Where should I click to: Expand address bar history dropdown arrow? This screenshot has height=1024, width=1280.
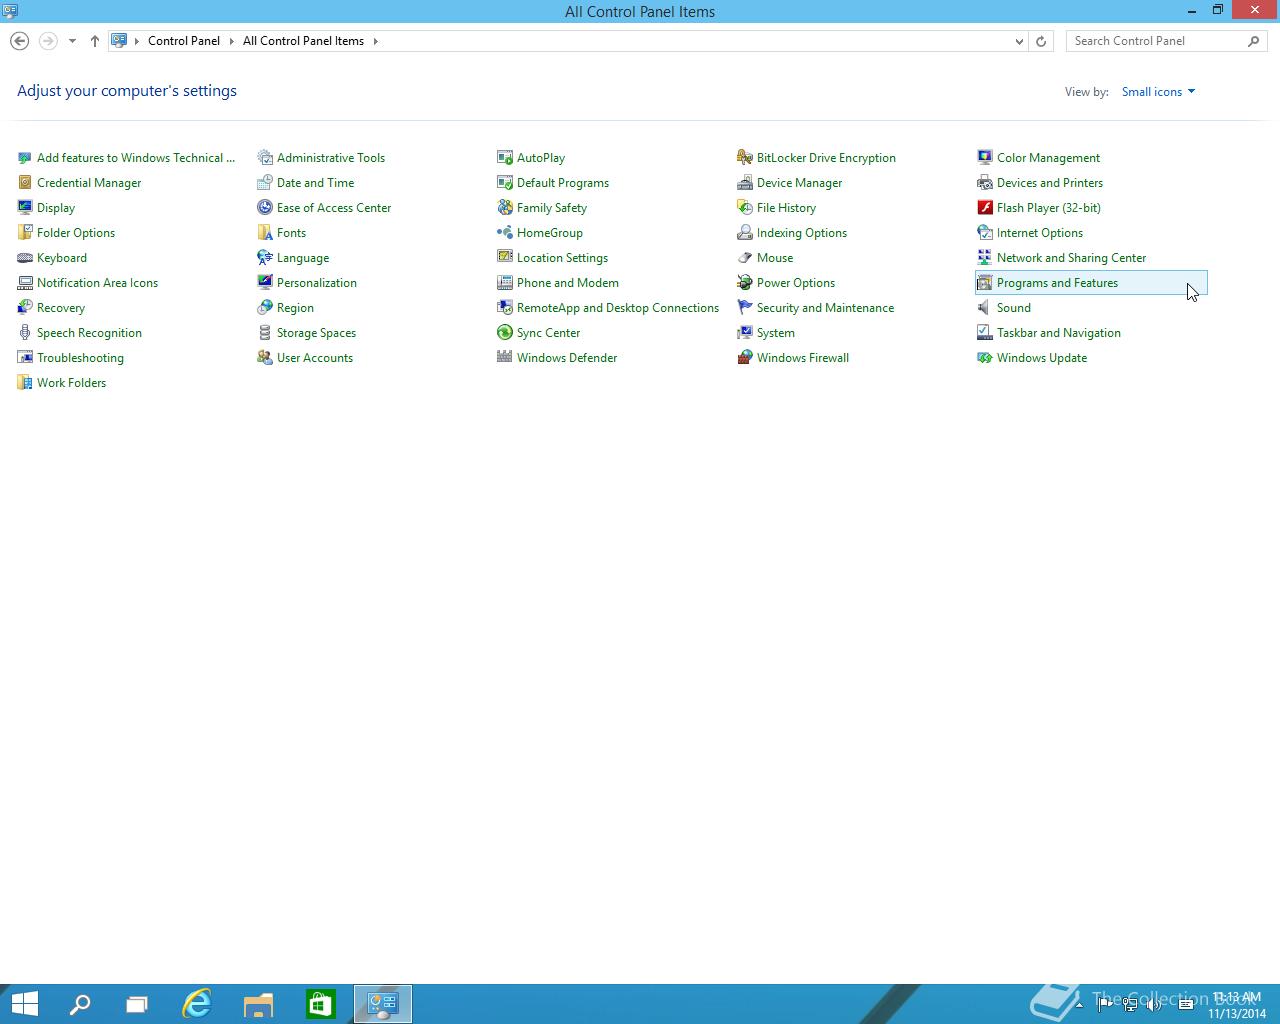(1019, 41)
